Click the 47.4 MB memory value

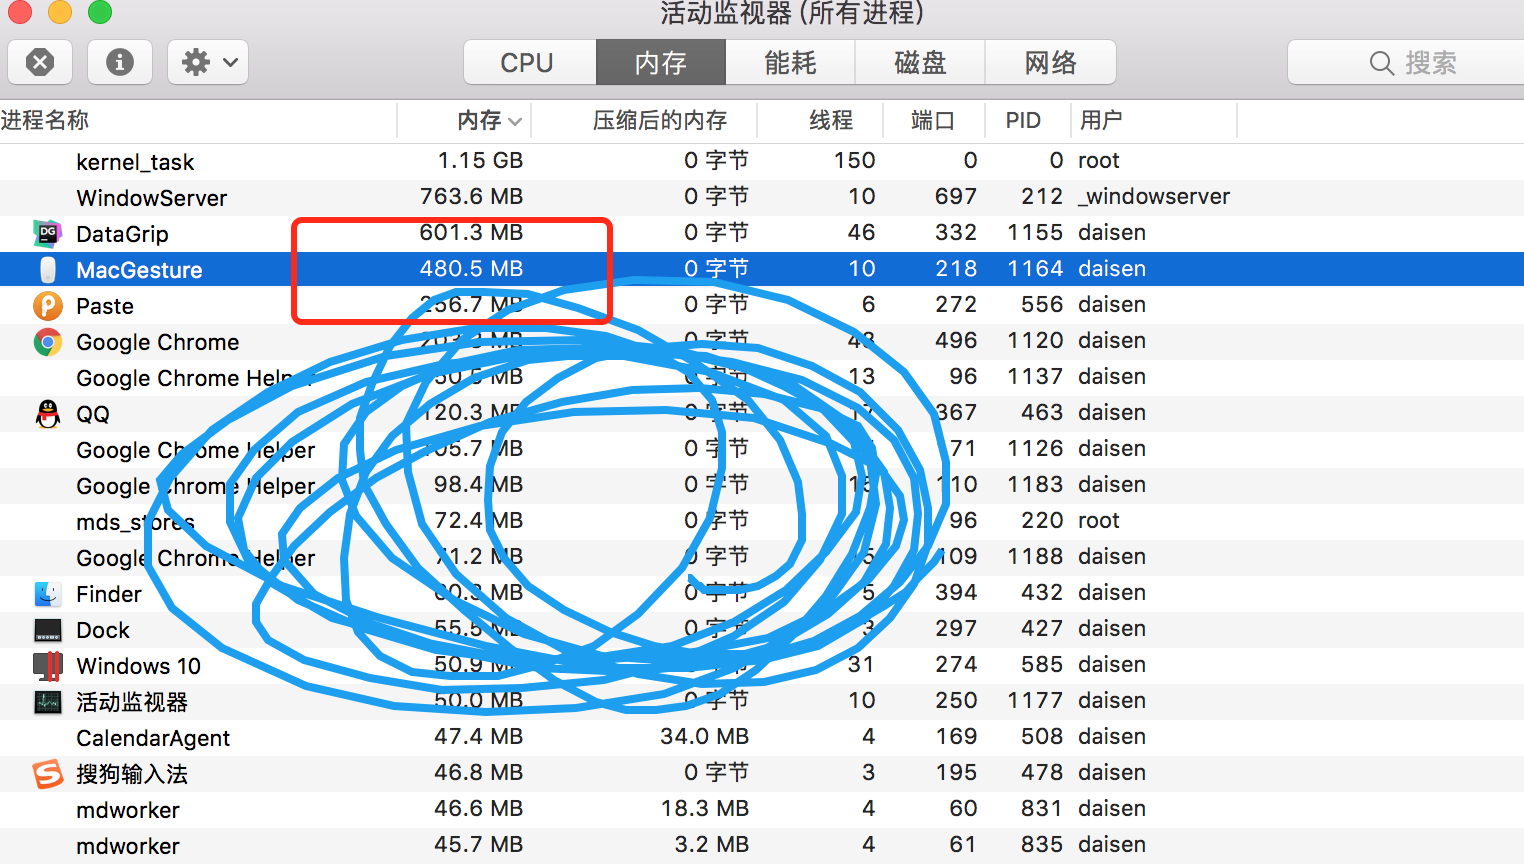pos(478,736)
